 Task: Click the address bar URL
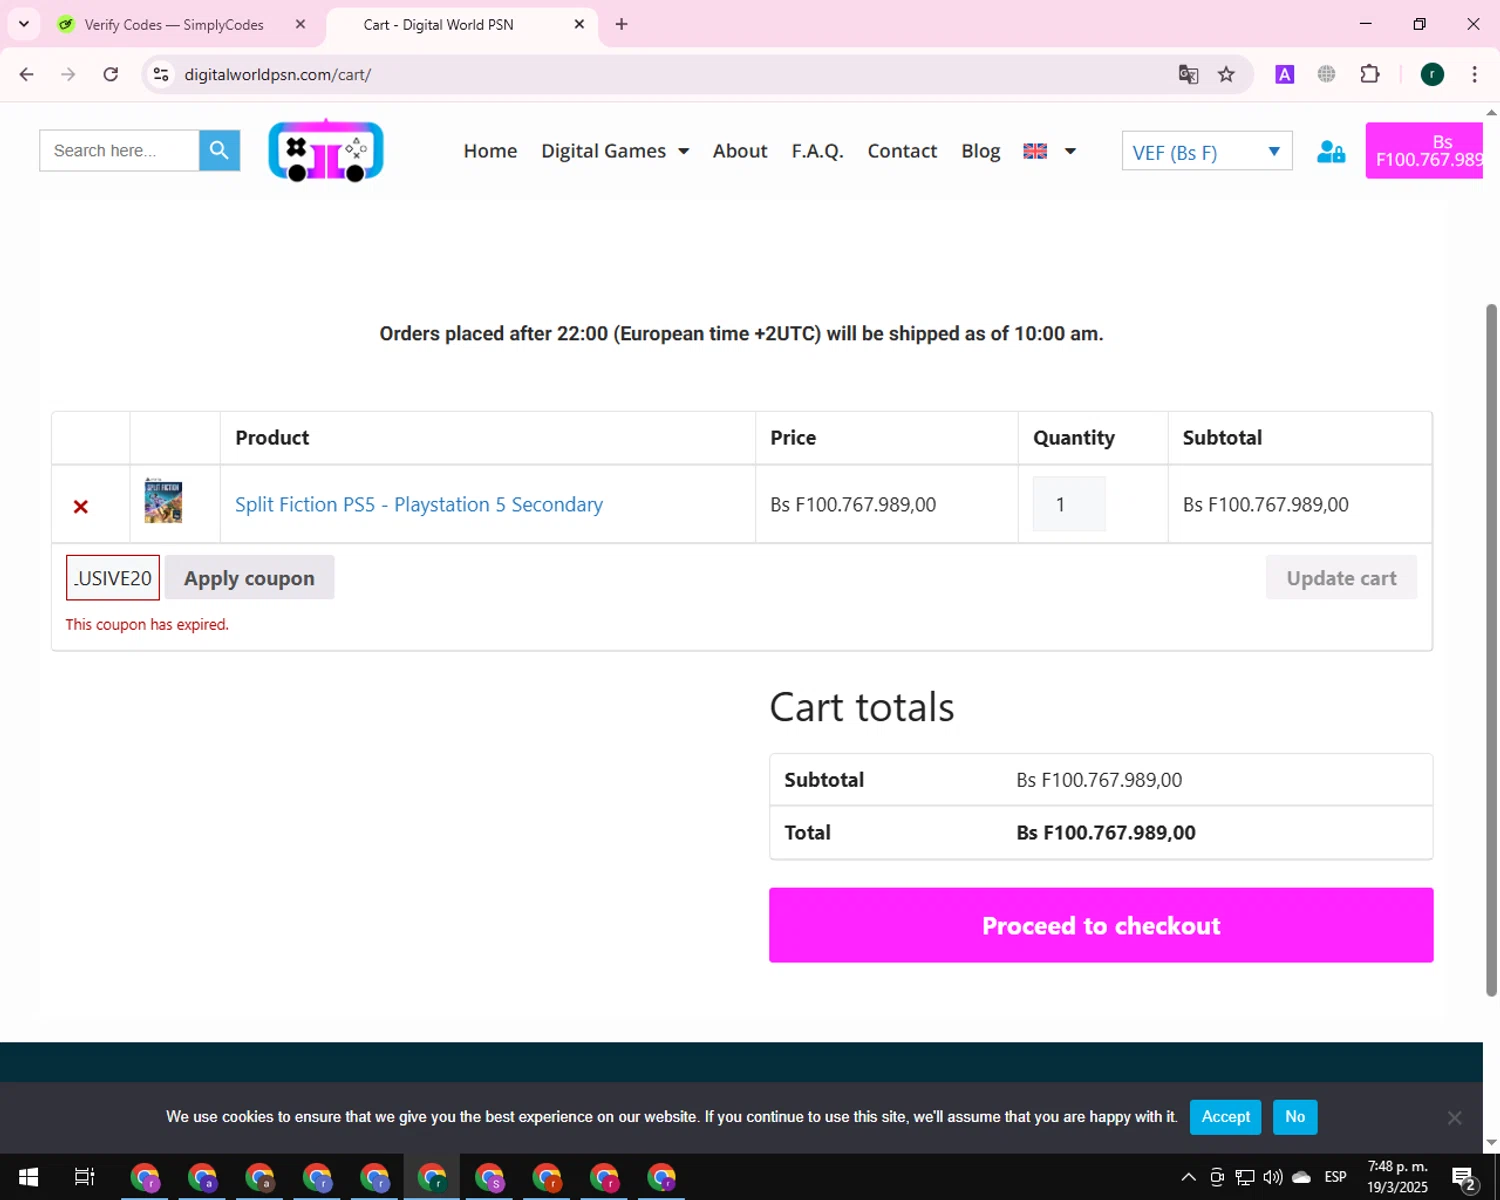tap(278, 75)
